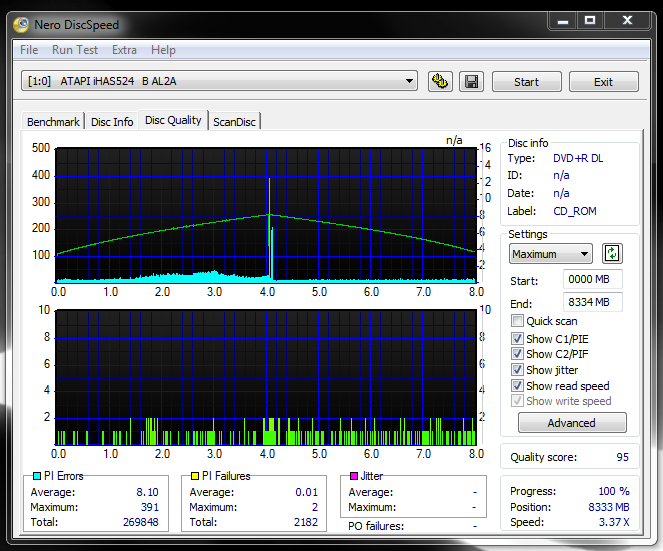Click the End position input field

592,303
